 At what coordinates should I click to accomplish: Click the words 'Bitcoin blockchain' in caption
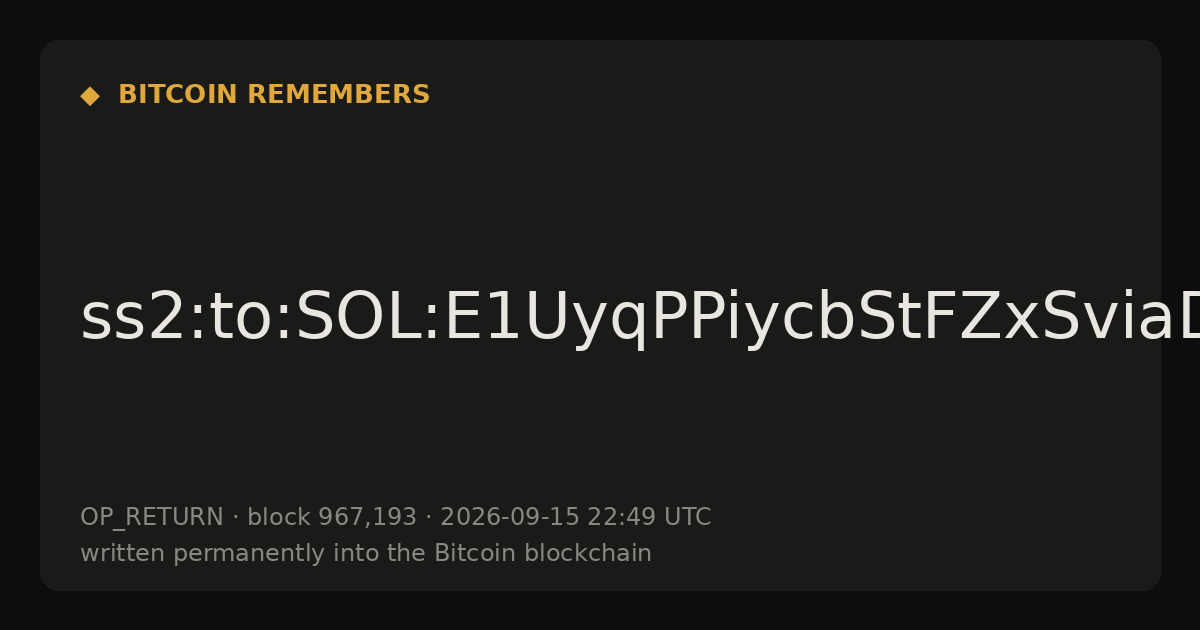[543, 553]
